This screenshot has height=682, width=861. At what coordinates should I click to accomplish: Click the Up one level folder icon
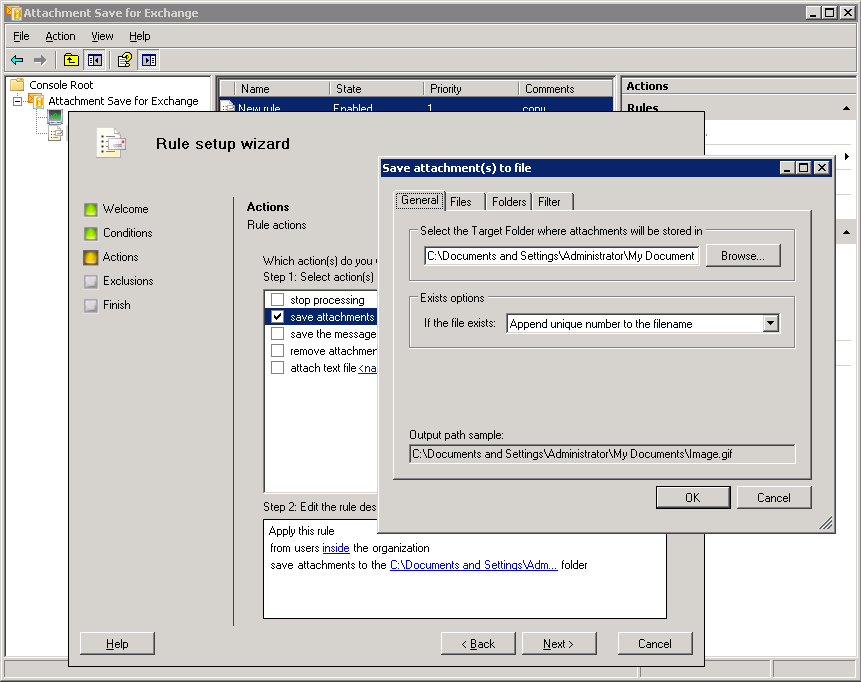(x=72, y=60)
